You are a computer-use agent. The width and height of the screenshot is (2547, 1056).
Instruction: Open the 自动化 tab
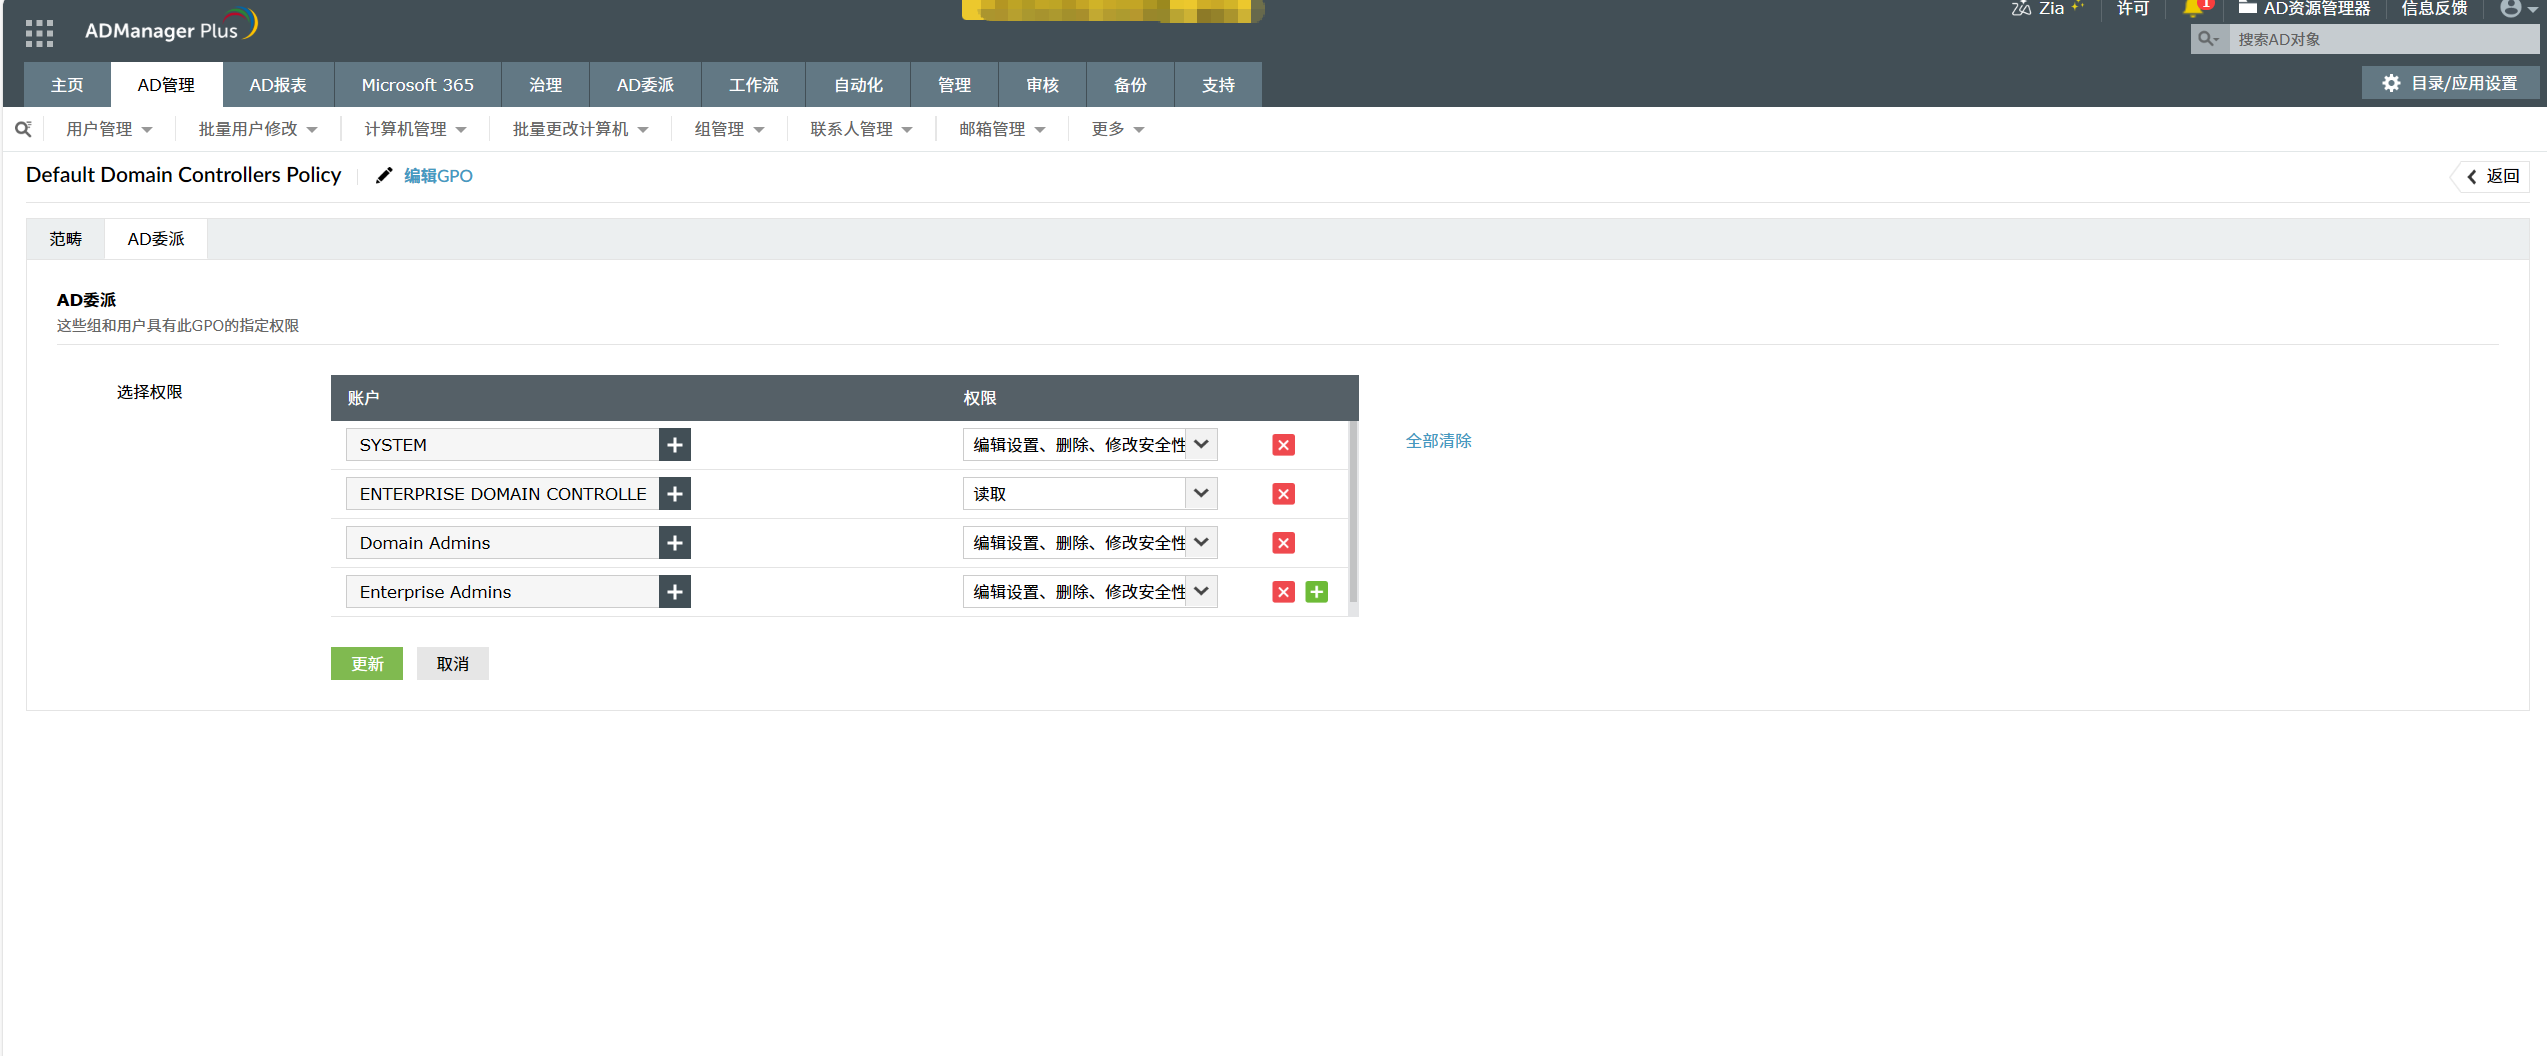point(858,85)
